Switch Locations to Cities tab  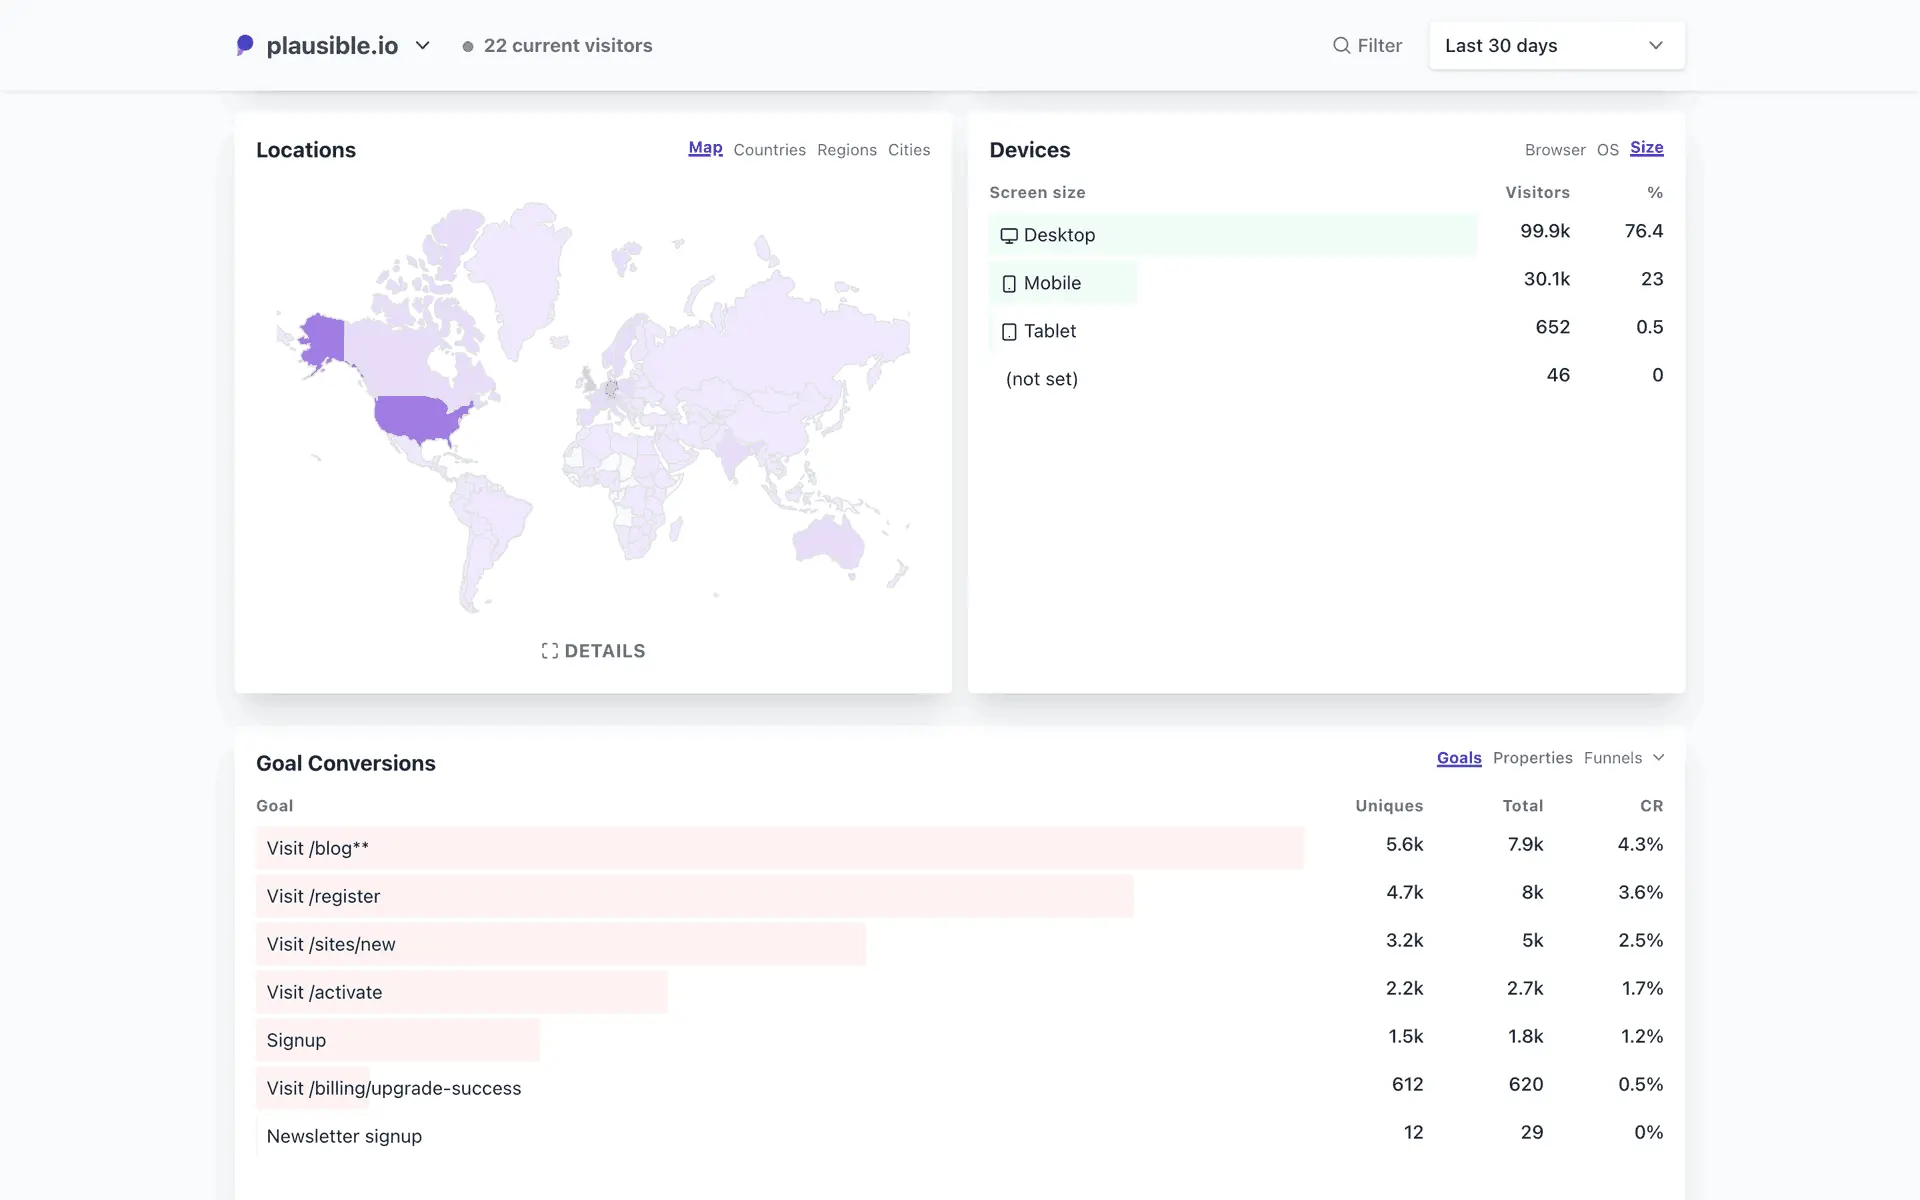click(908, 150)
